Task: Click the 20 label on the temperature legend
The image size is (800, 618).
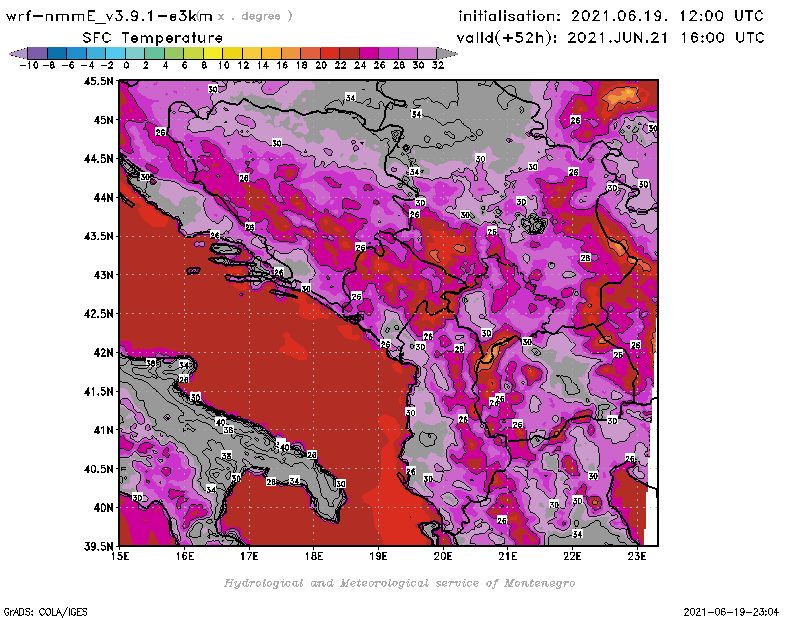Action: tap(321, 65)
